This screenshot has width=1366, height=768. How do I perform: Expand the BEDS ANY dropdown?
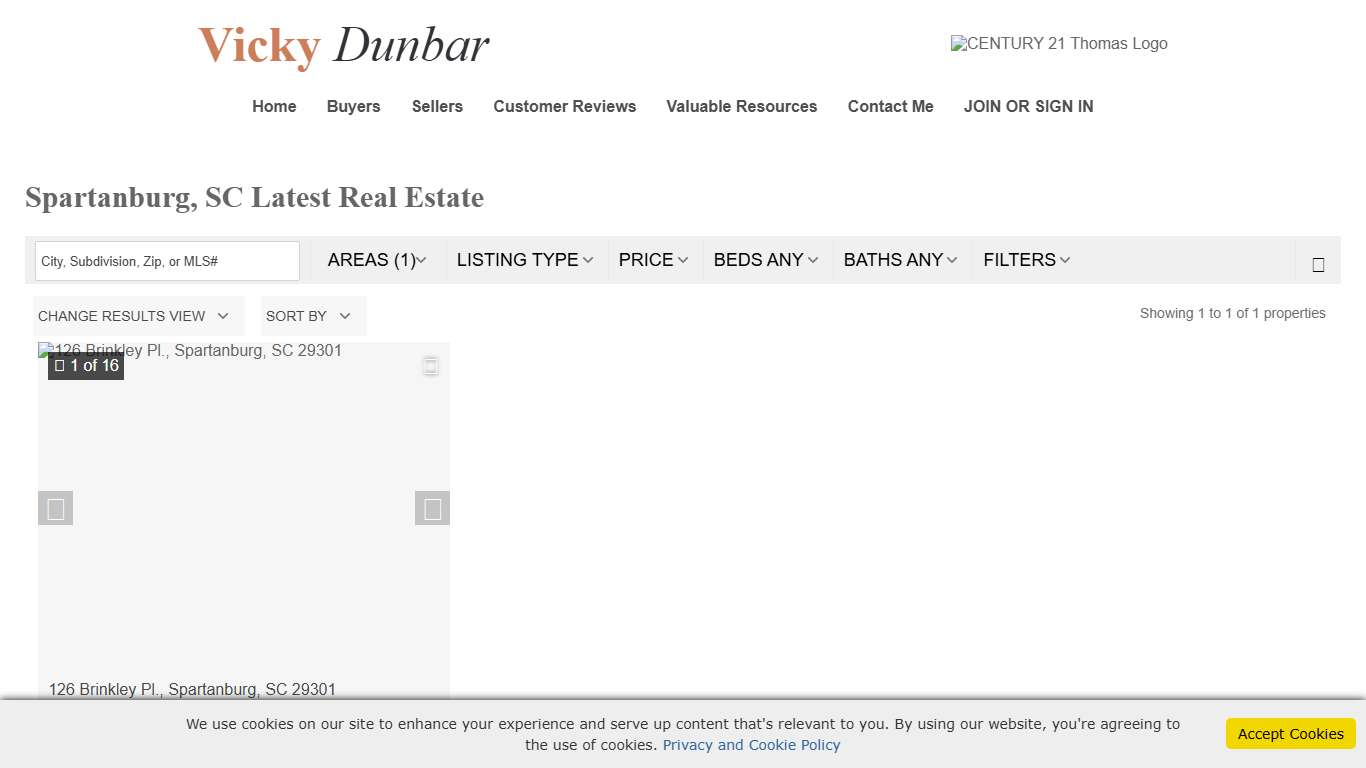(766, 260)
